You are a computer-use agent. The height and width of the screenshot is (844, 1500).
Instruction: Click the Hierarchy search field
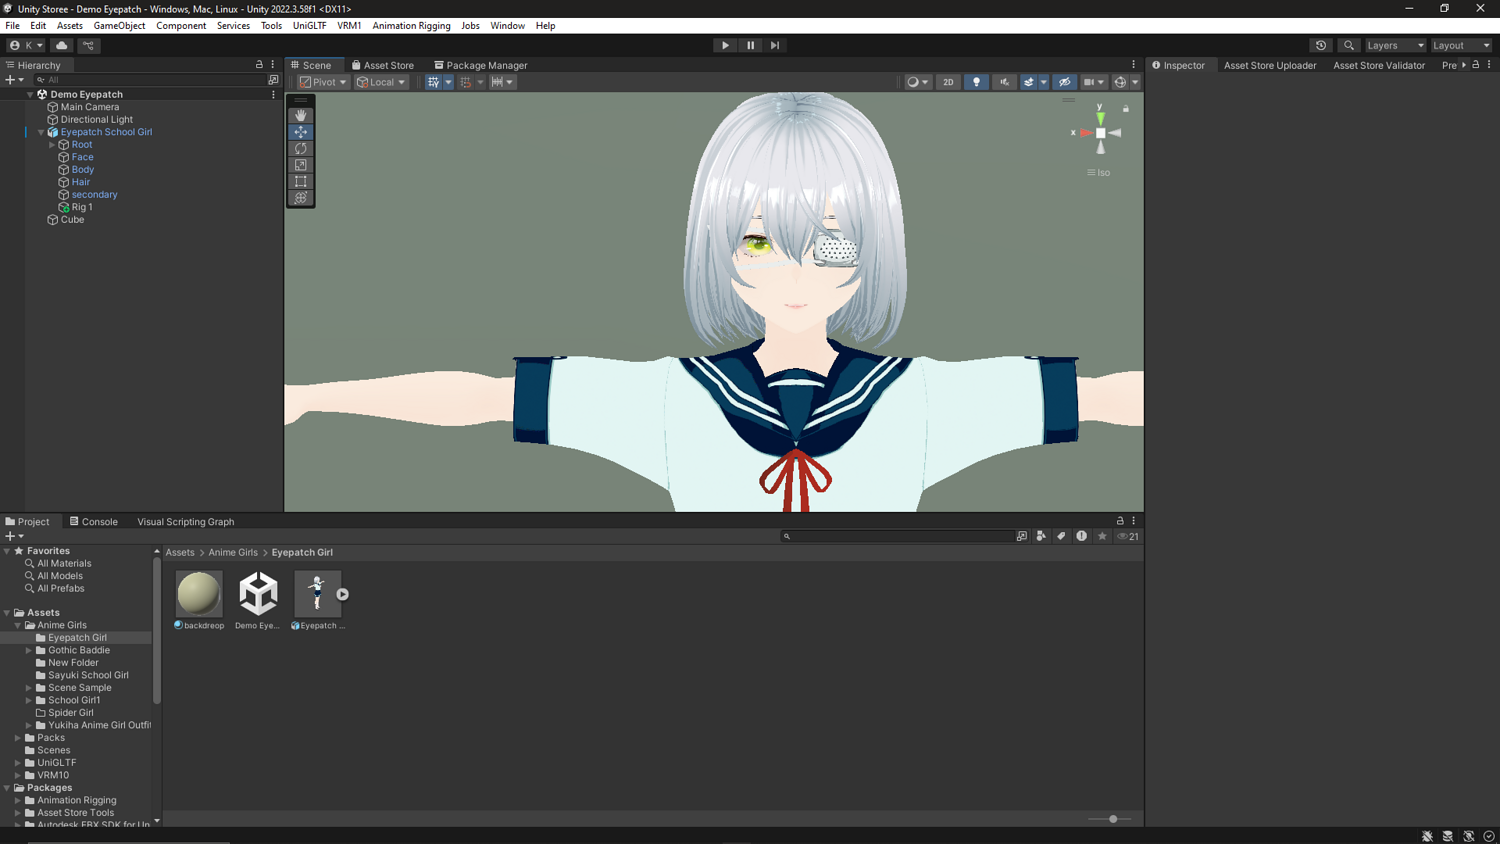(148, 80)
